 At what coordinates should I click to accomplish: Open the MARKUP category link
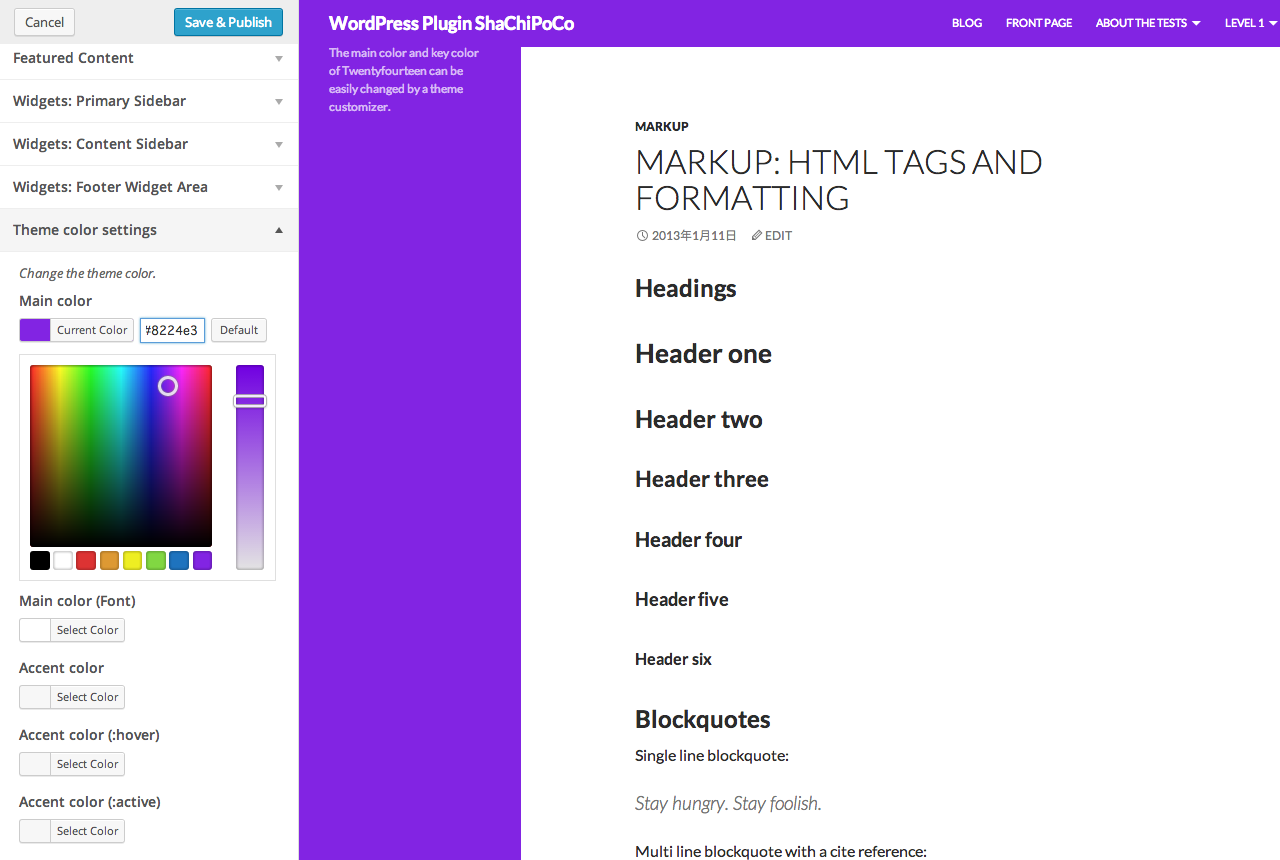(662, 126)
